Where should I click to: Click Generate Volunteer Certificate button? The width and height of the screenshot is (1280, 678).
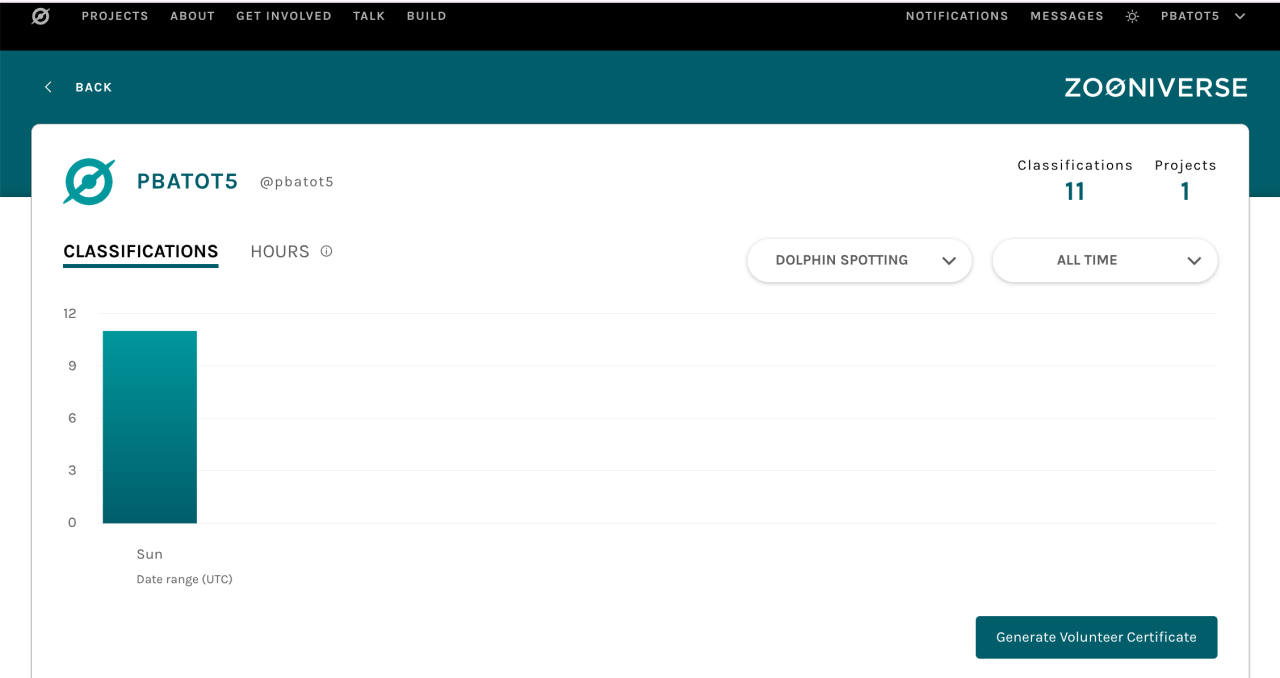point(1096,637)
